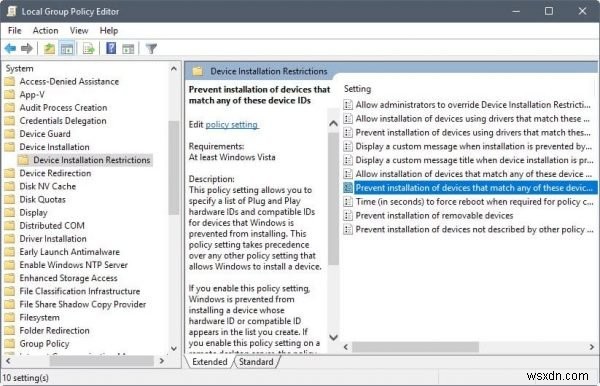Click policy icon beside Prevent installation of removable devices

[348, 215]
